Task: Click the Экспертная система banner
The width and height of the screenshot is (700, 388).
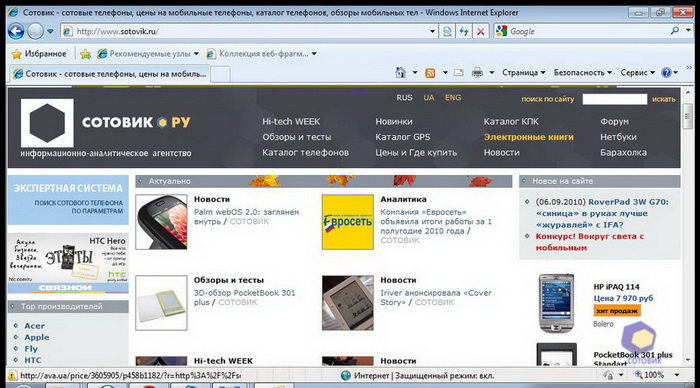Action: tap(68, 200)
